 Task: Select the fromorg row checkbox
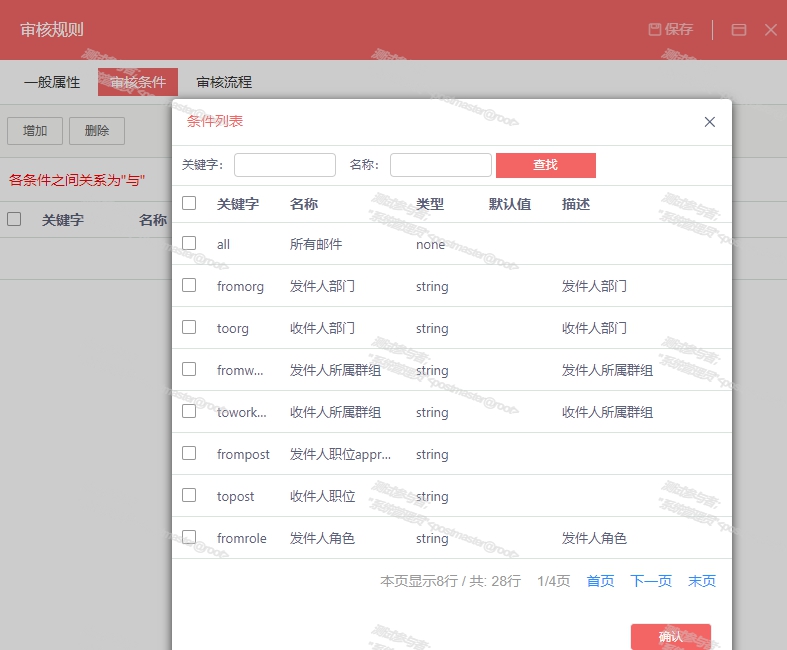[189, 285]
